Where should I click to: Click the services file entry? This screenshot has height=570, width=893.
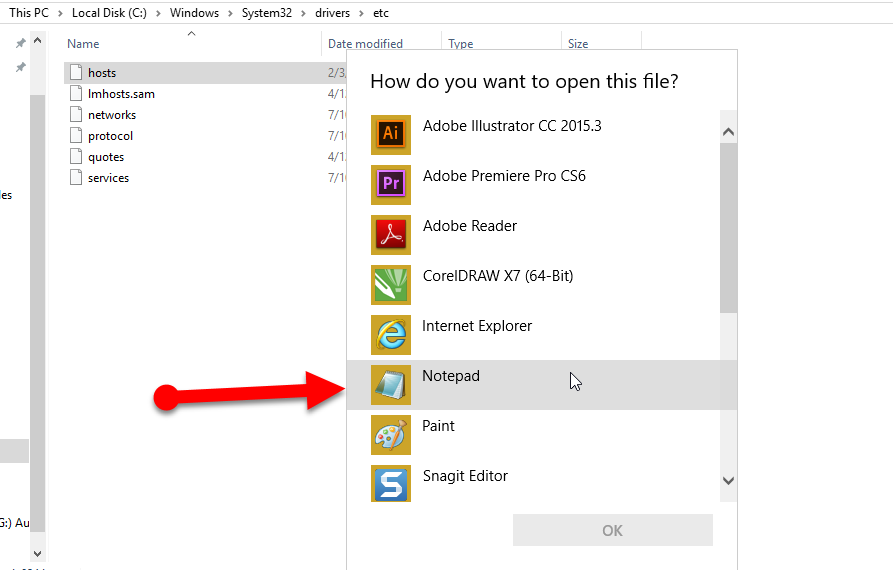pyautogui.click(x=108, y=178)
